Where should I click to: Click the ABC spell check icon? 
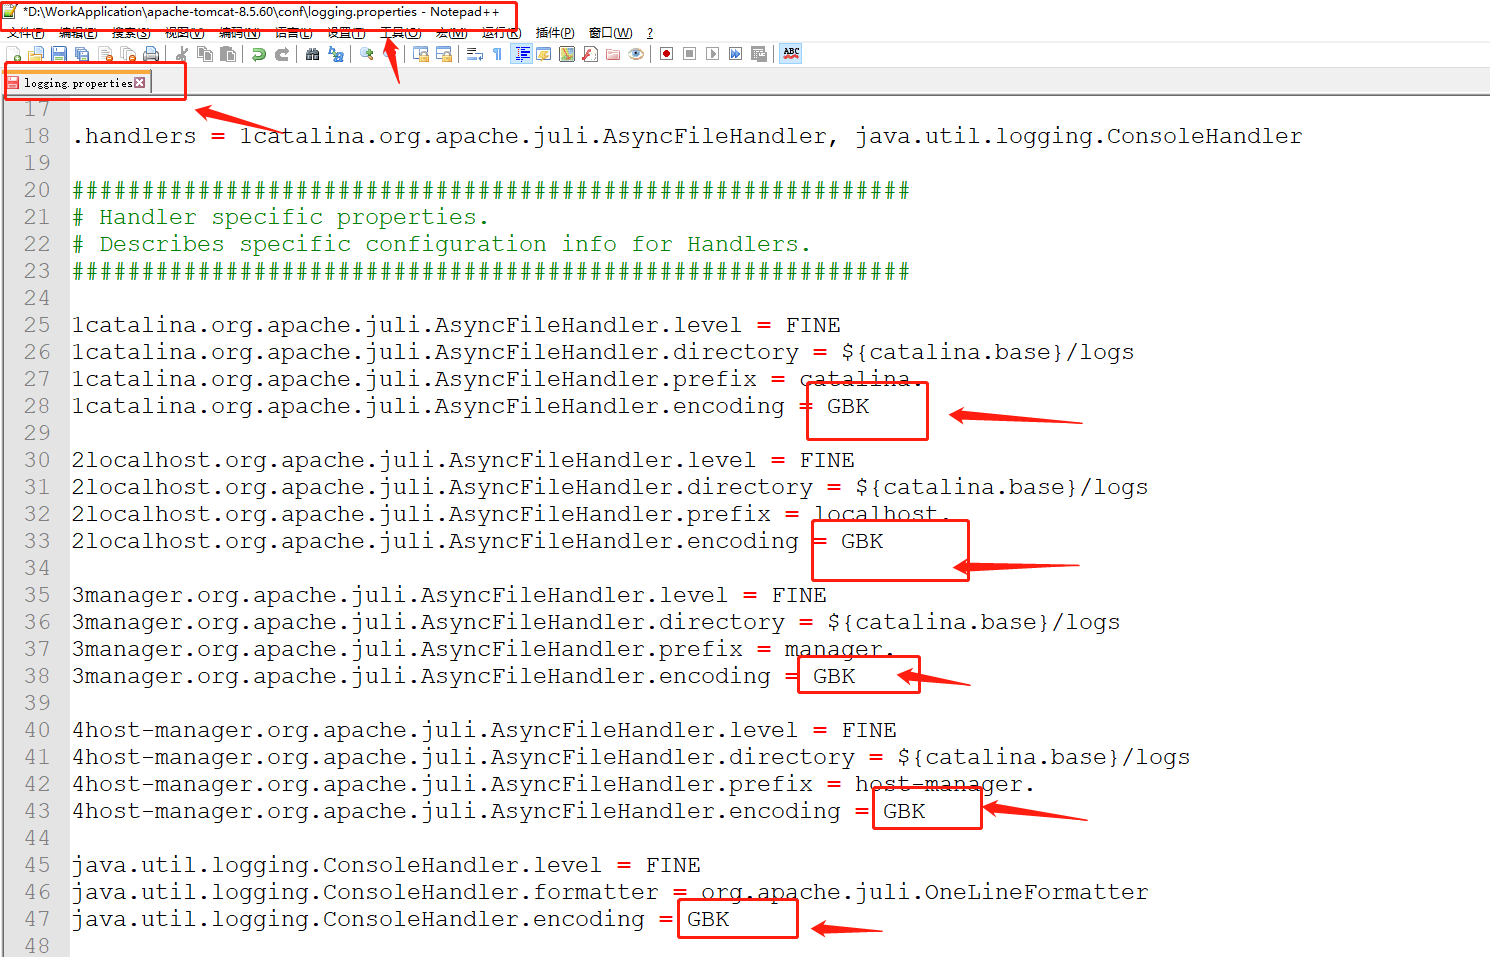point(791,54)
